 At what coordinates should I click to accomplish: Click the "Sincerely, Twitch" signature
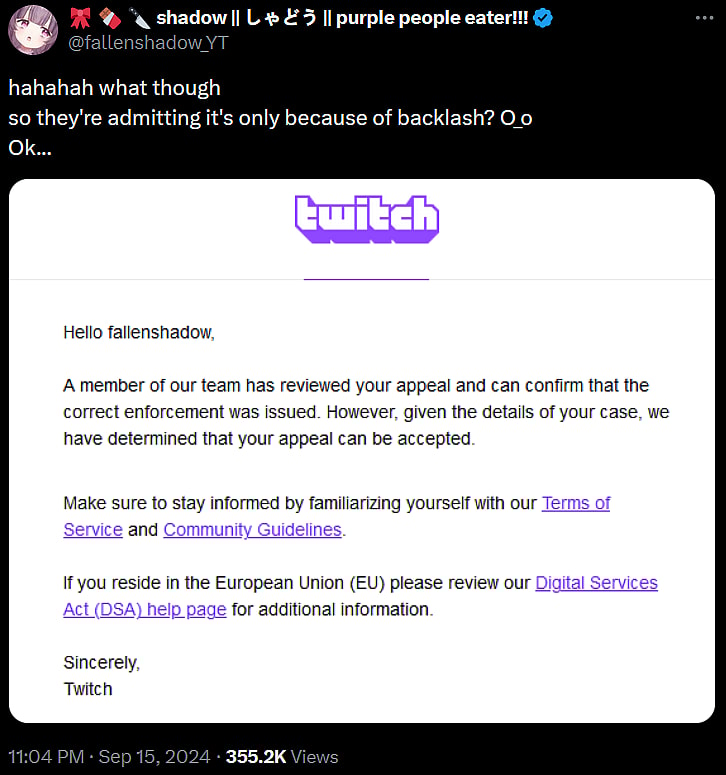(101, 675)
